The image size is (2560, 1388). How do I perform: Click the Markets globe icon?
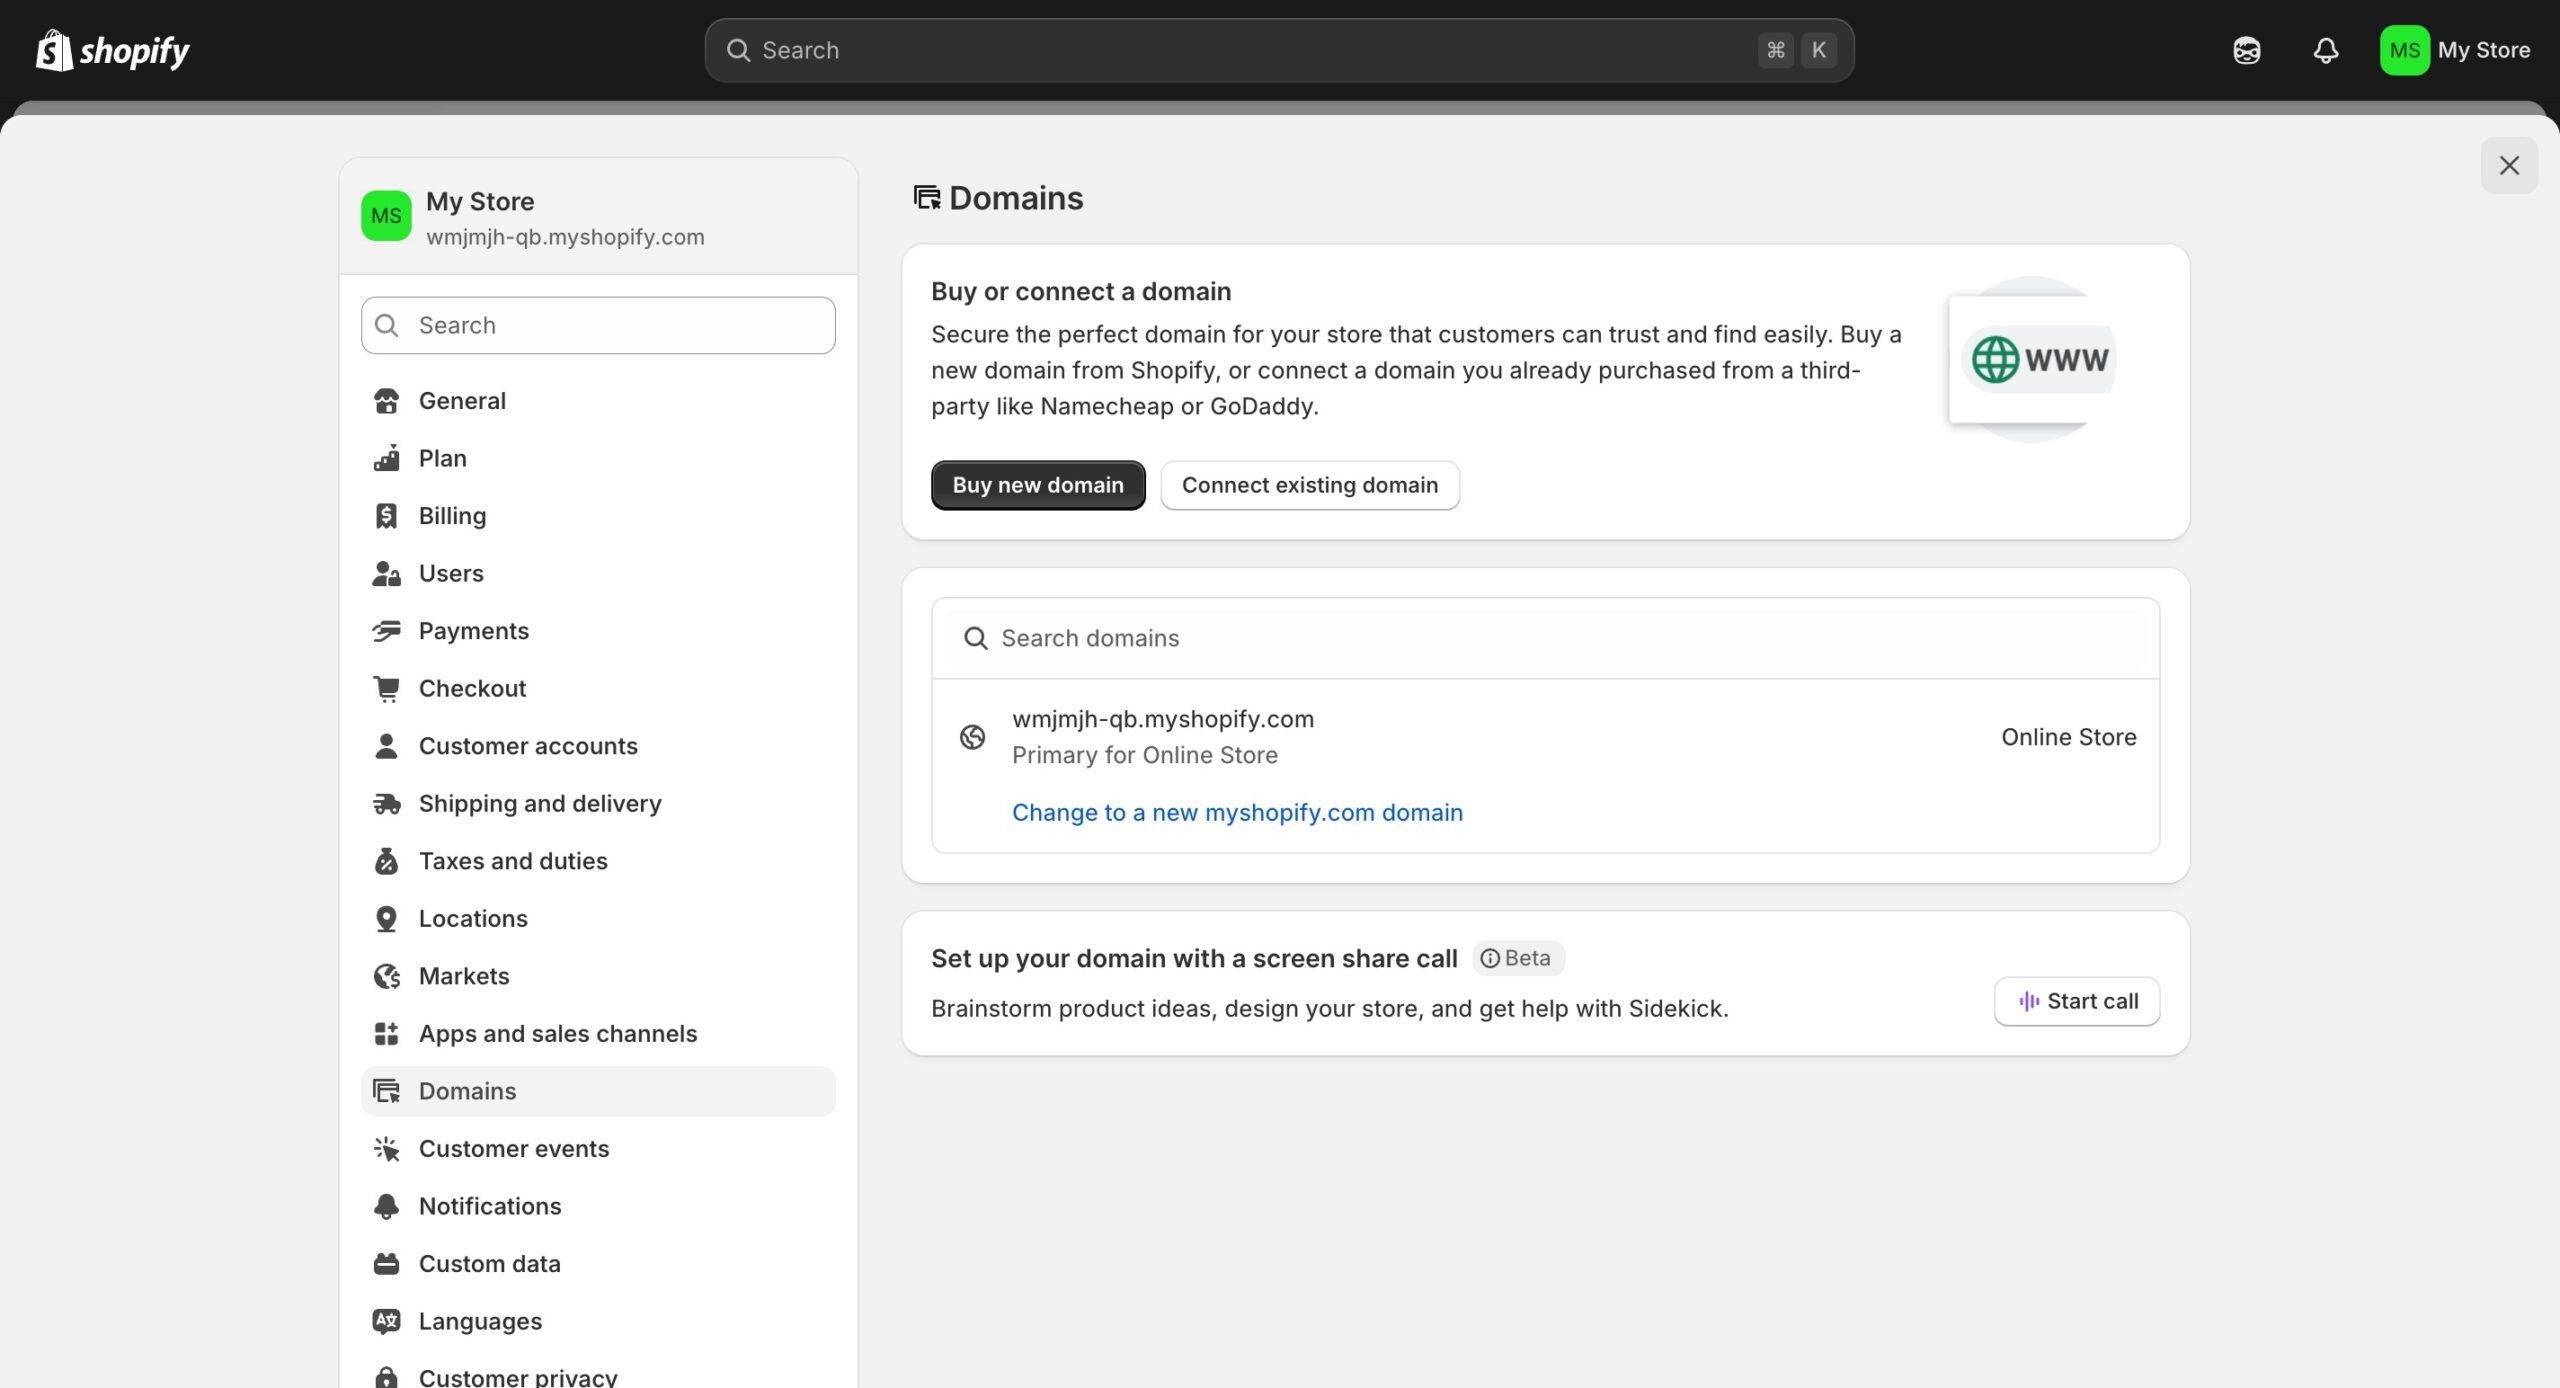(x=386, y=976)
